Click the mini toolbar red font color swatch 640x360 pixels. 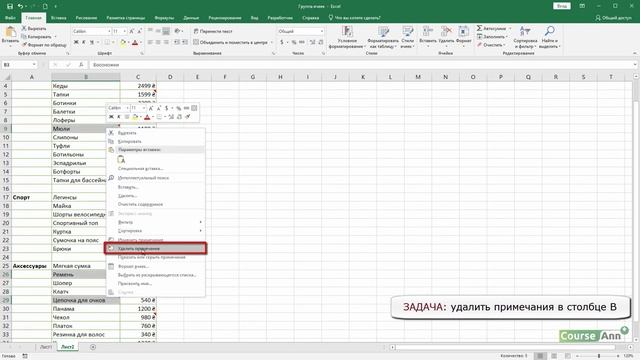tap(147, 117)
